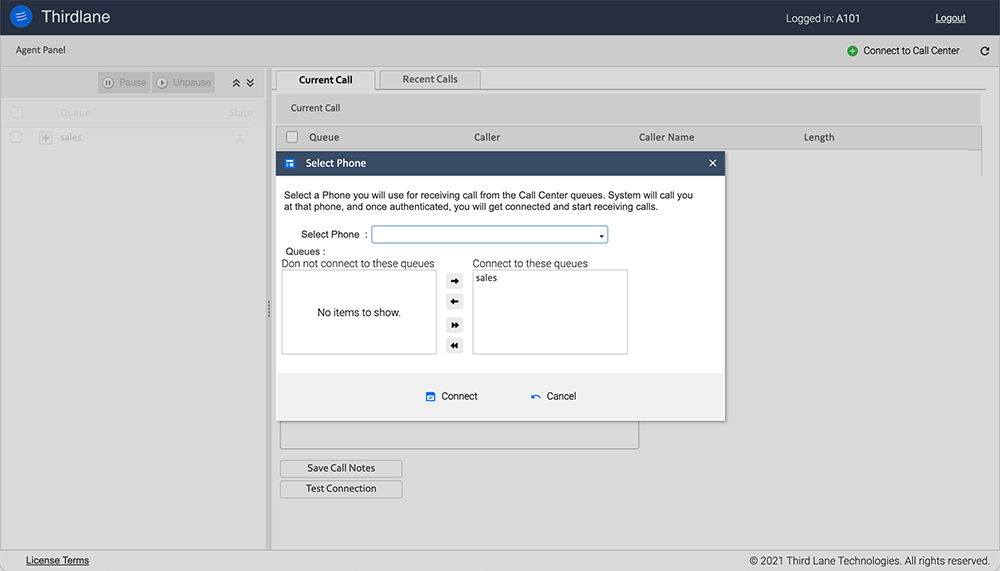Toggle the Queue header checkbox in left panel
1000x571 pixels.
(16, 113)
